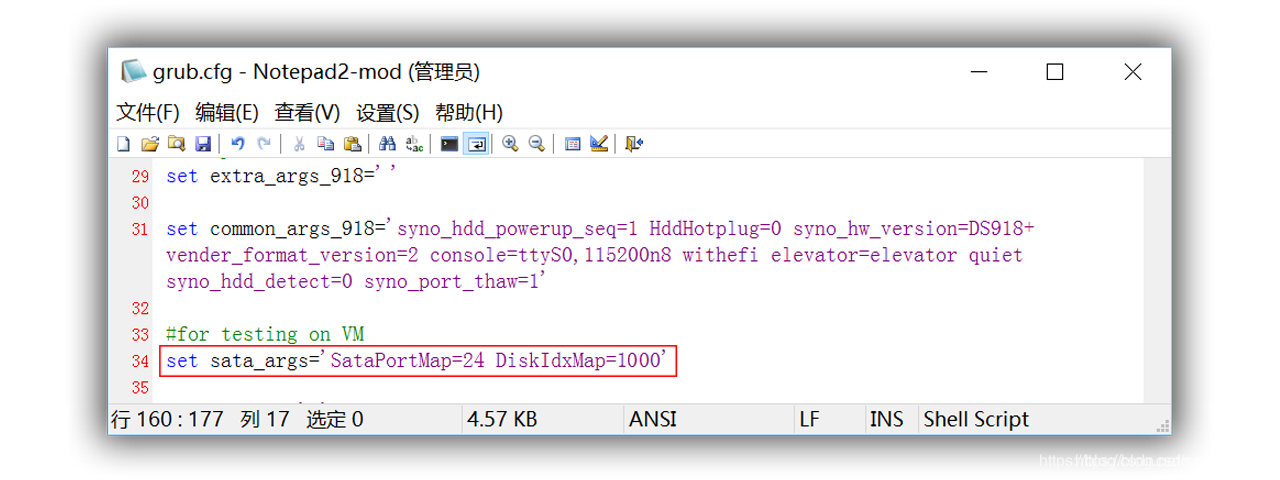Close the Notepad2-mod window

click(1132, 72)
